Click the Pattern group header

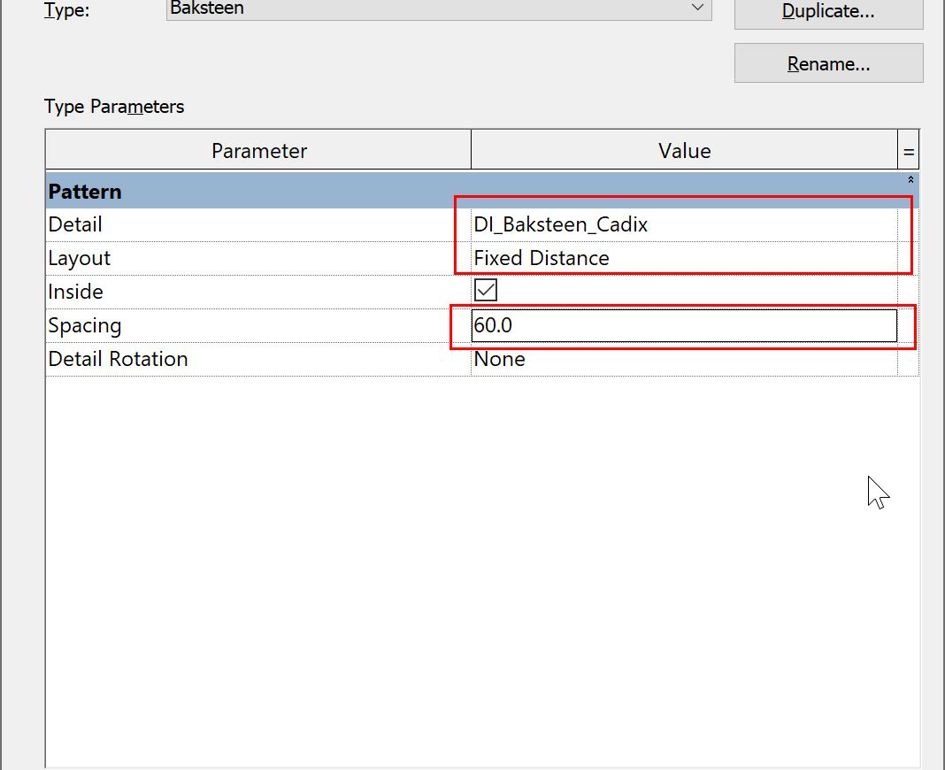[482, 192]
